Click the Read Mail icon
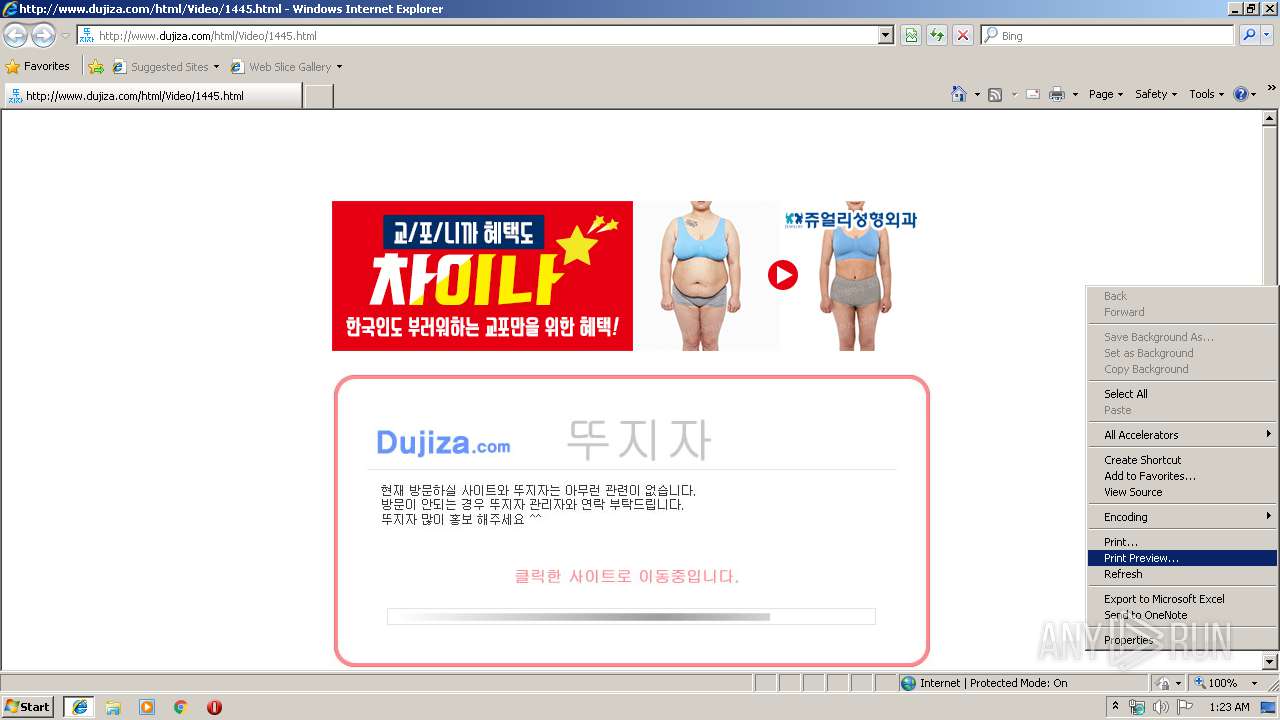 point(1033,94)
